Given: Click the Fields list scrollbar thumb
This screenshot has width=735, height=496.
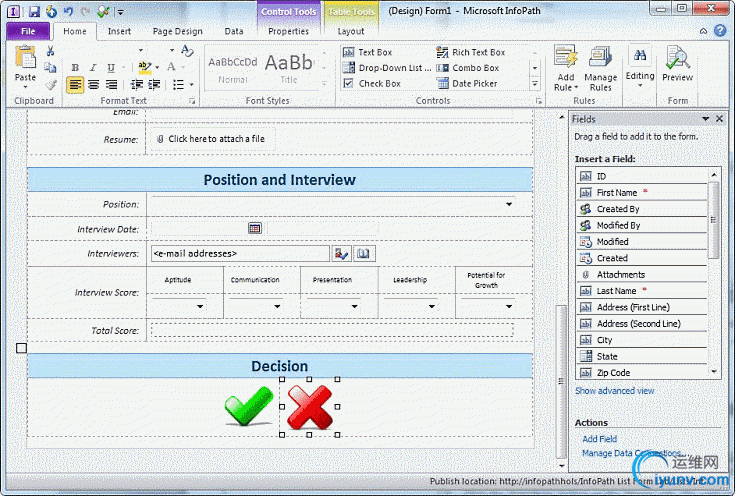Looking at the screenshot, I should (x=713, y=220).
